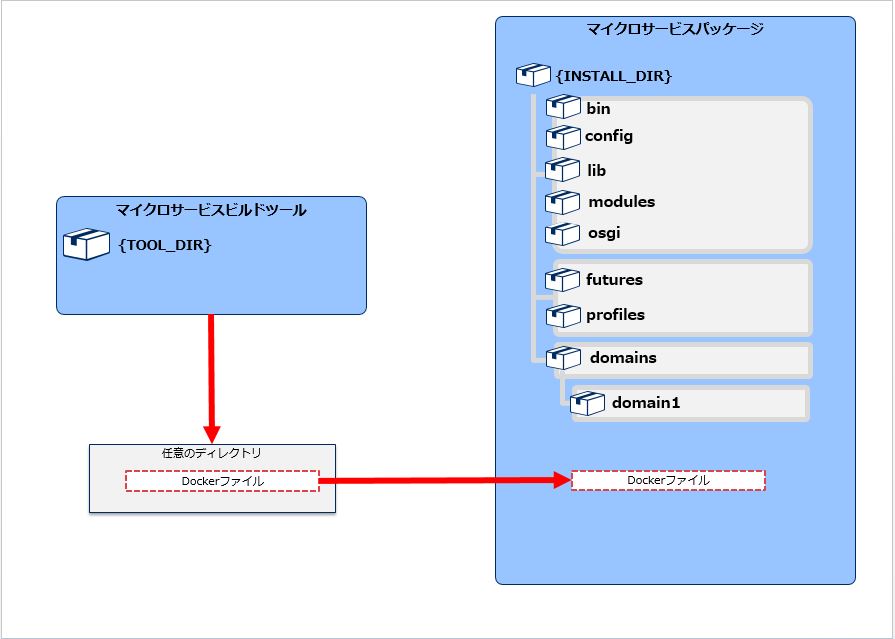The image size is (895, 639).
Task: Select the config directory package icon
Action: click(x=563, y=136)
